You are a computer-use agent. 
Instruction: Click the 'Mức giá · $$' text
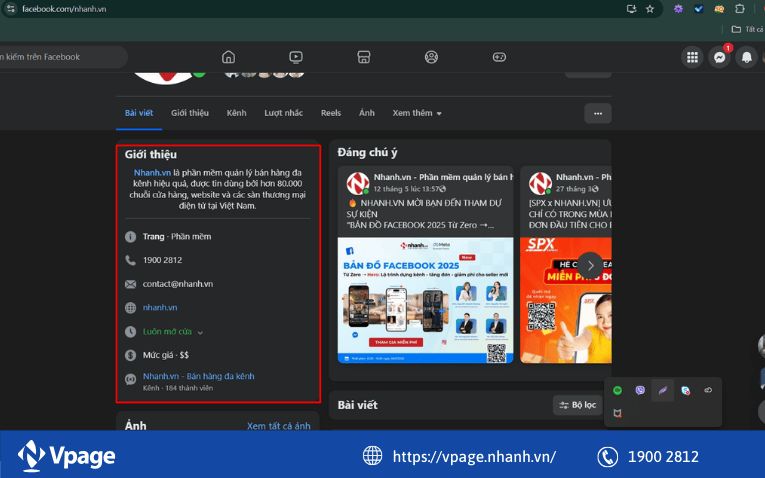(x=165, y=355)
